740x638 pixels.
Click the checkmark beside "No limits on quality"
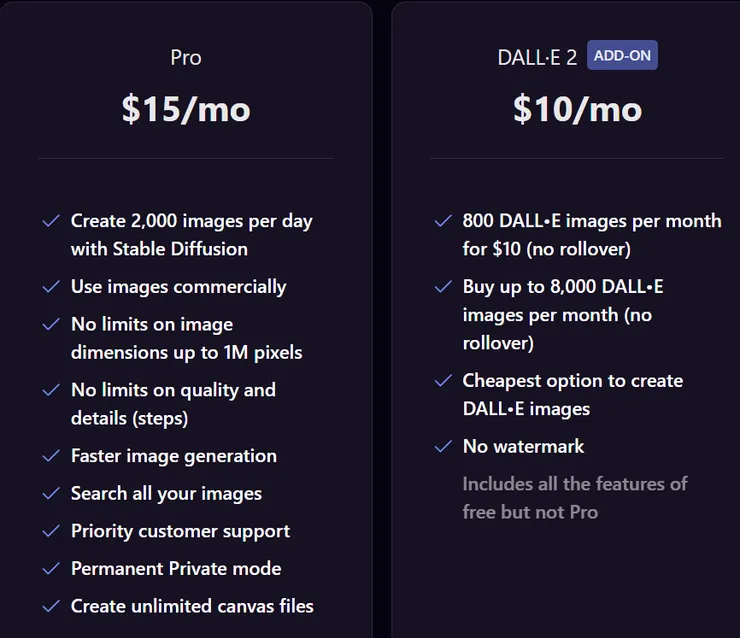point(51,390)
